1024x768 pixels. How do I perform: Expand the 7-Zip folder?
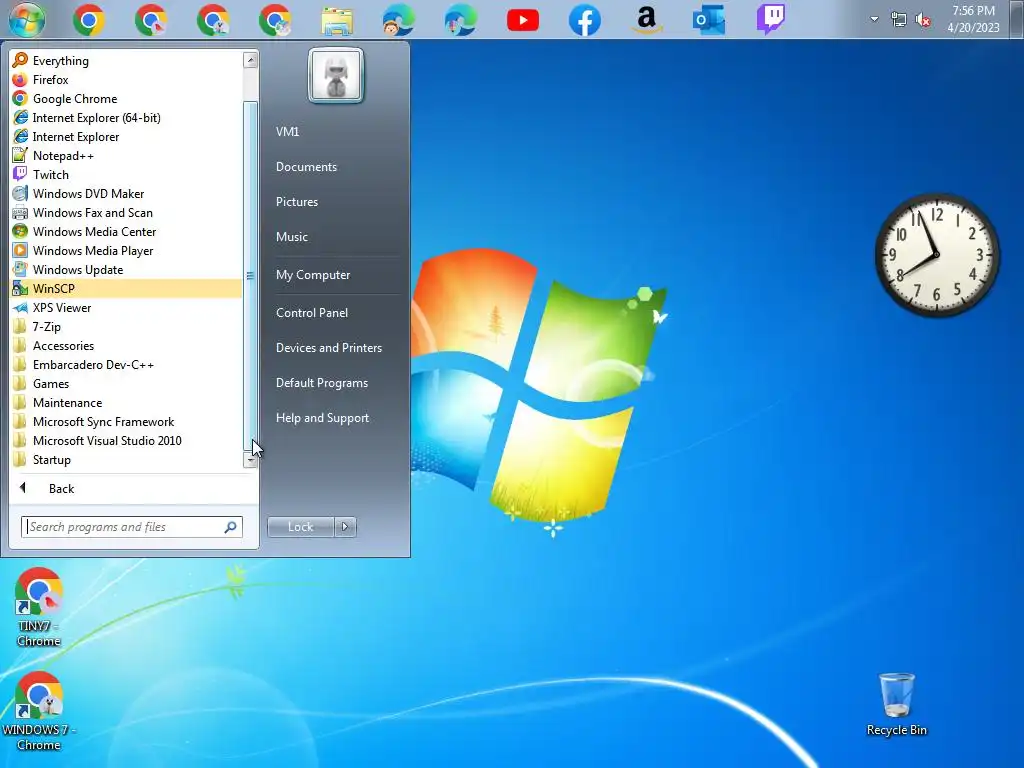tap(127, 327)
